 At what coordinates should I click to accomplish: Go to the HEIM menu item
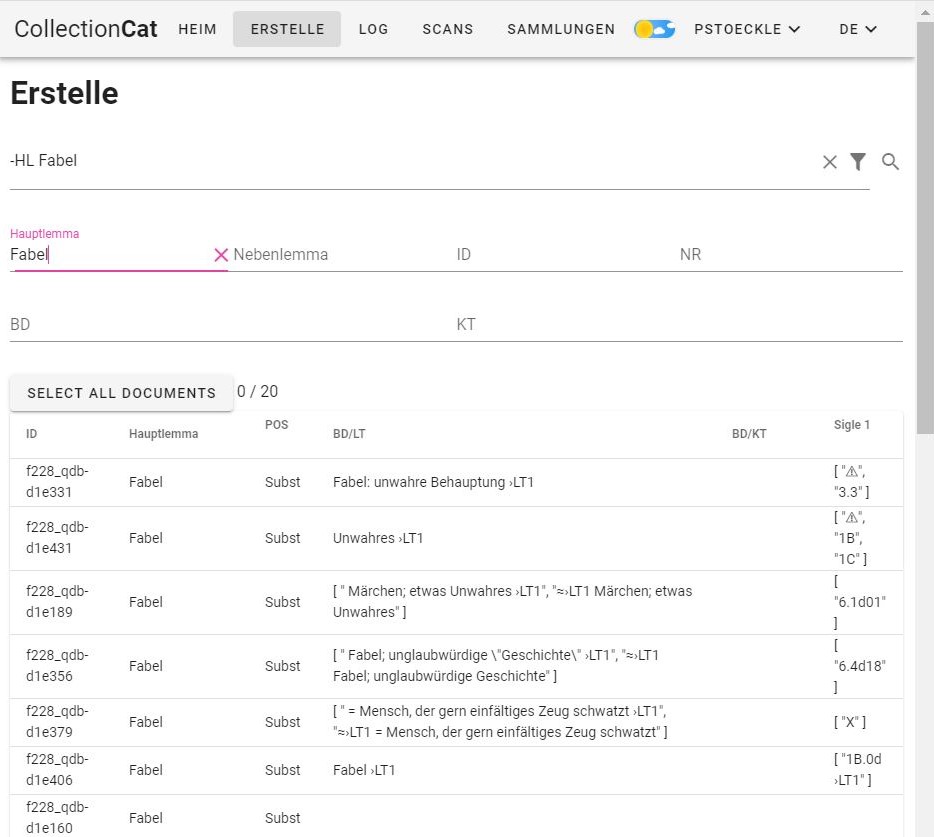(x=197, y=29)
